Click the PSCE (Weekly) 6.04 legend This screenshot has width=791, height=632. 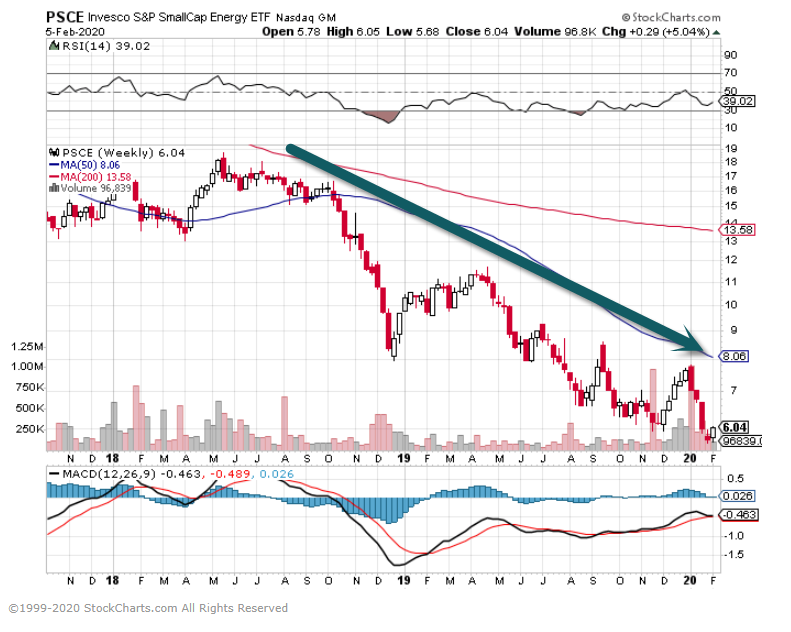pos(124,153)
